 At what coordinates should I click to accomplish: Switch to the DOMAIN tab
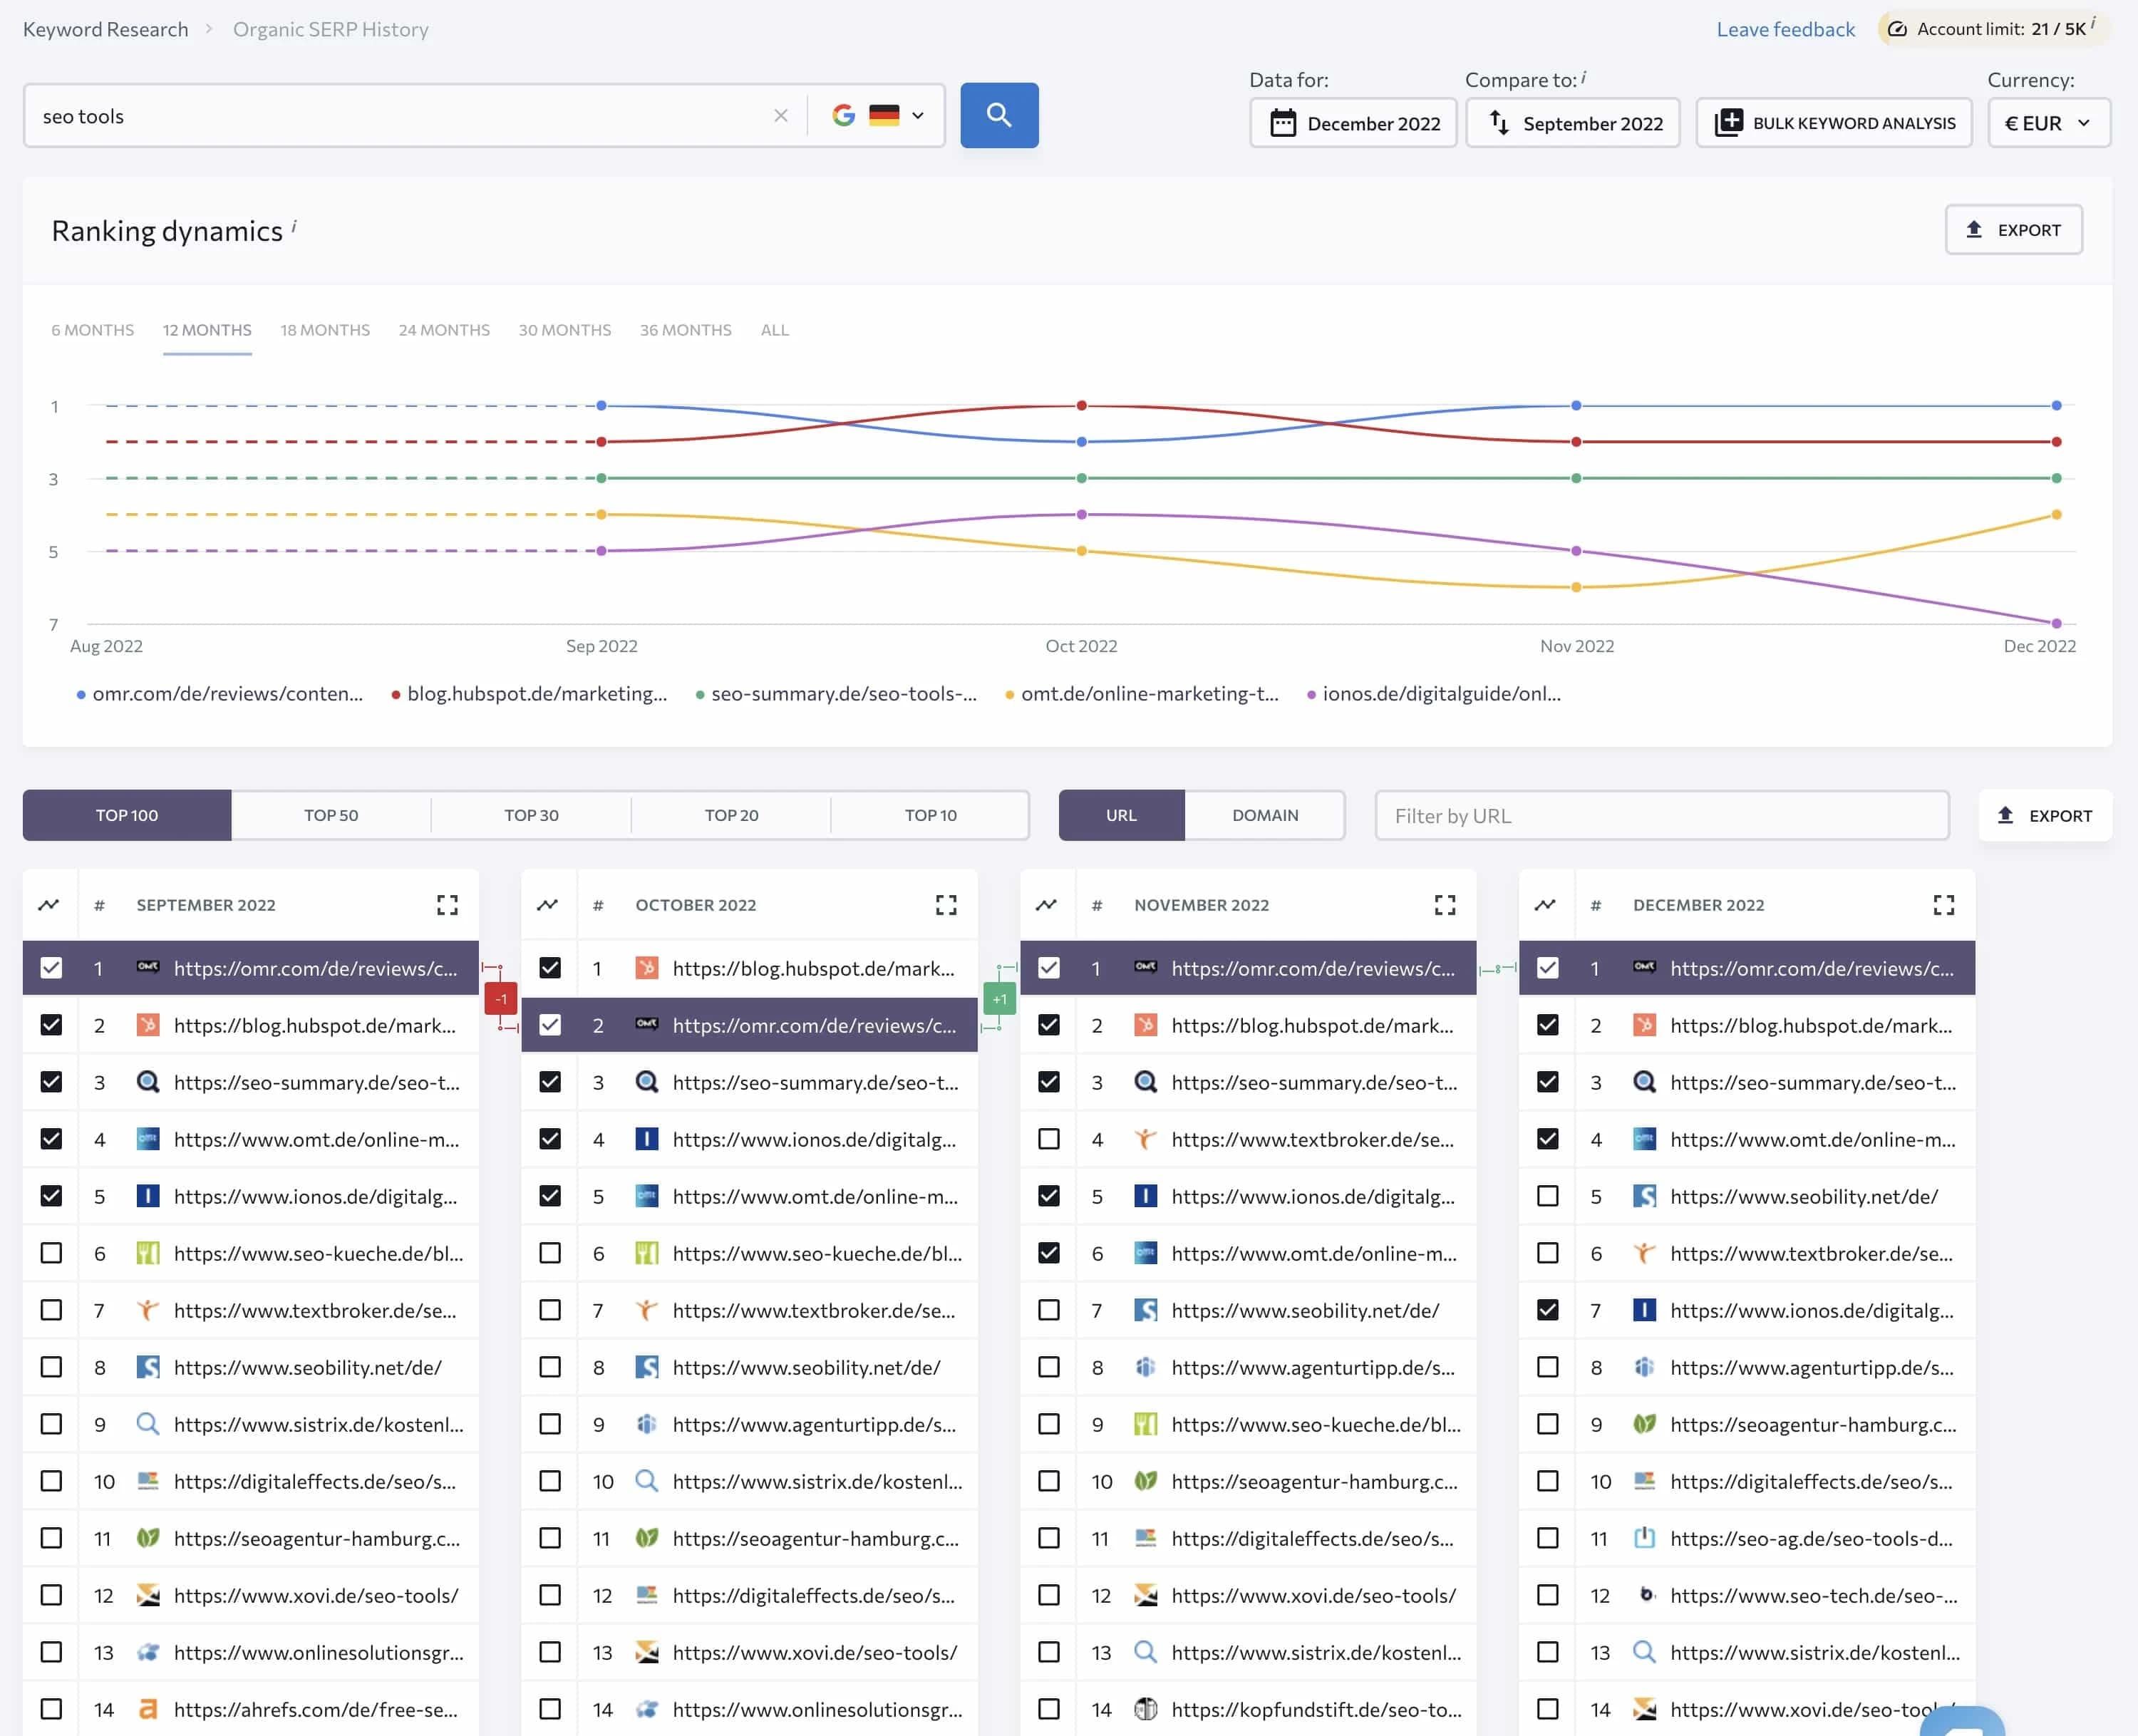pos(1264,815)
